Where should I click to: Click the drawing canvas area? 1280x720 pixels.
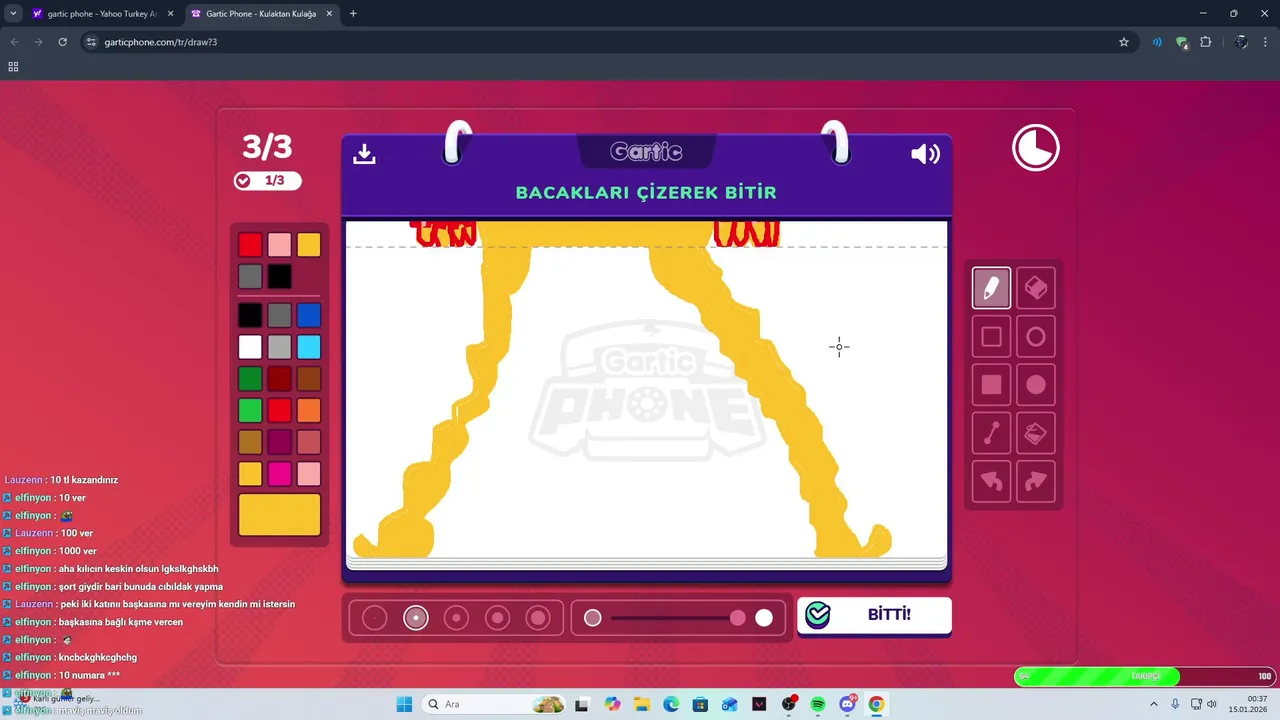(646, 389)
